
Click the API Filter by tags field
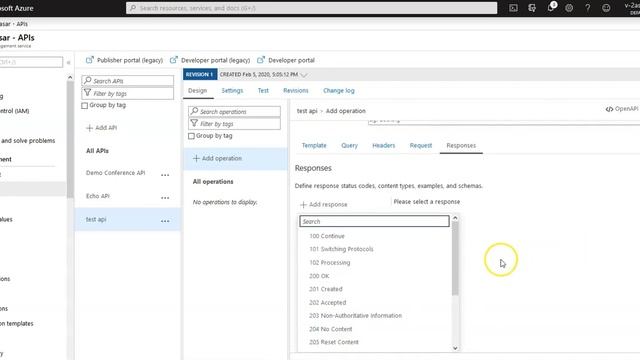128,93
